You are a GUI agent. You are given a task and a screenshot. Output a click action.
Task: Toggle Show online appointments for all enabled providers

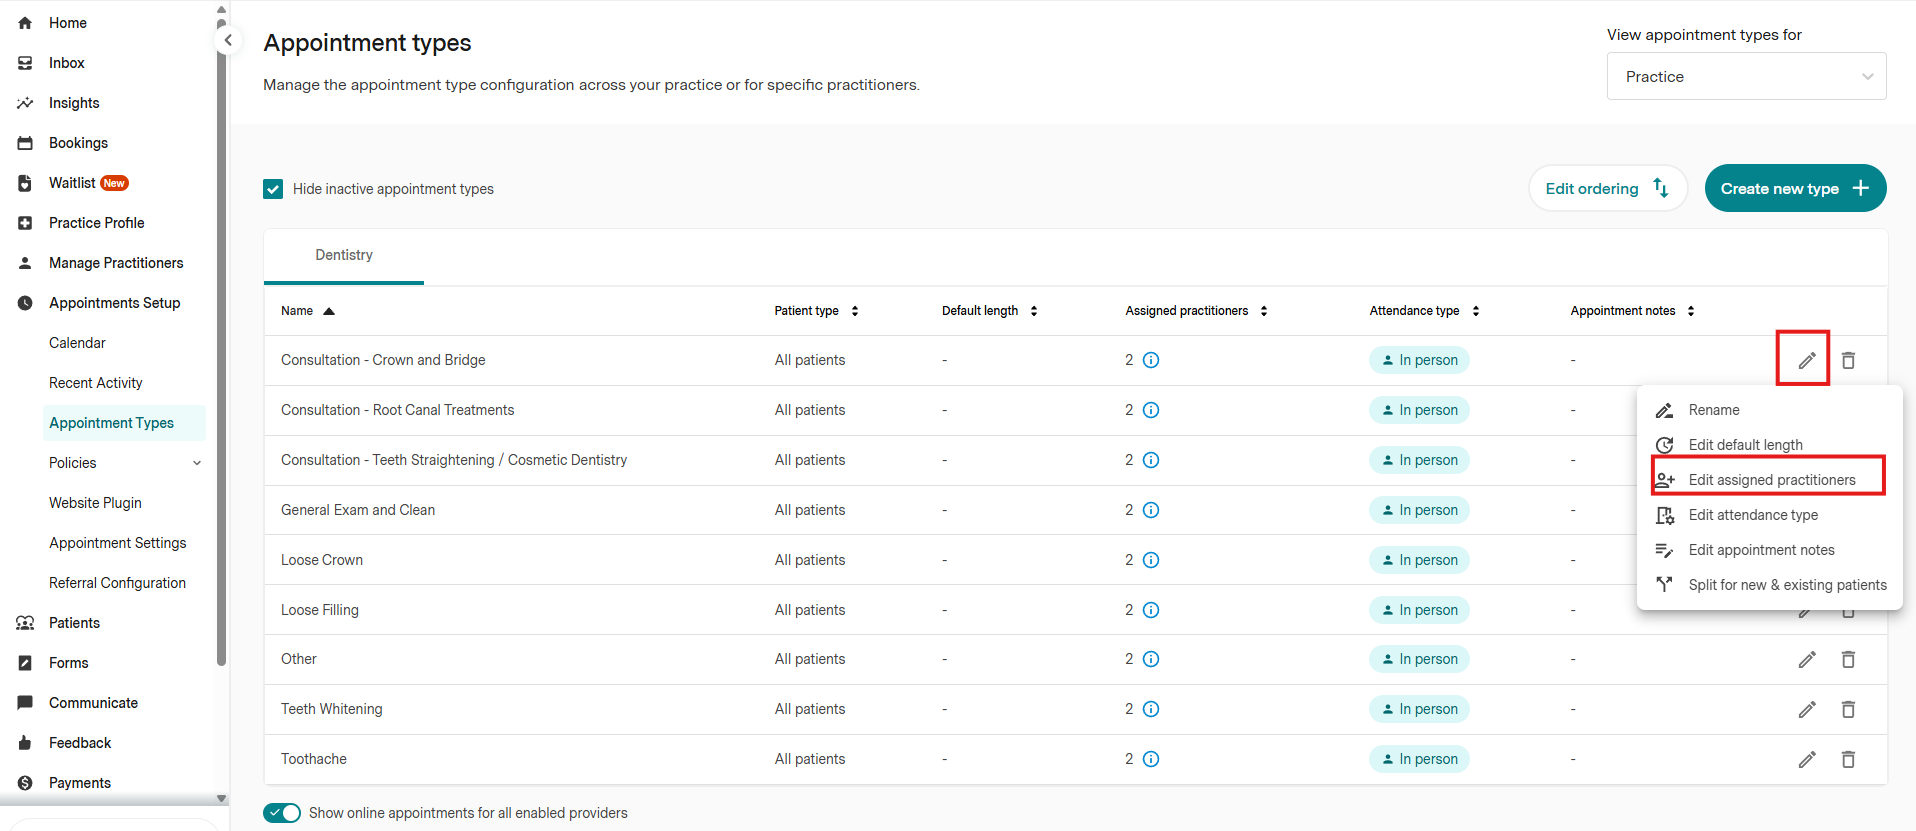282,813
